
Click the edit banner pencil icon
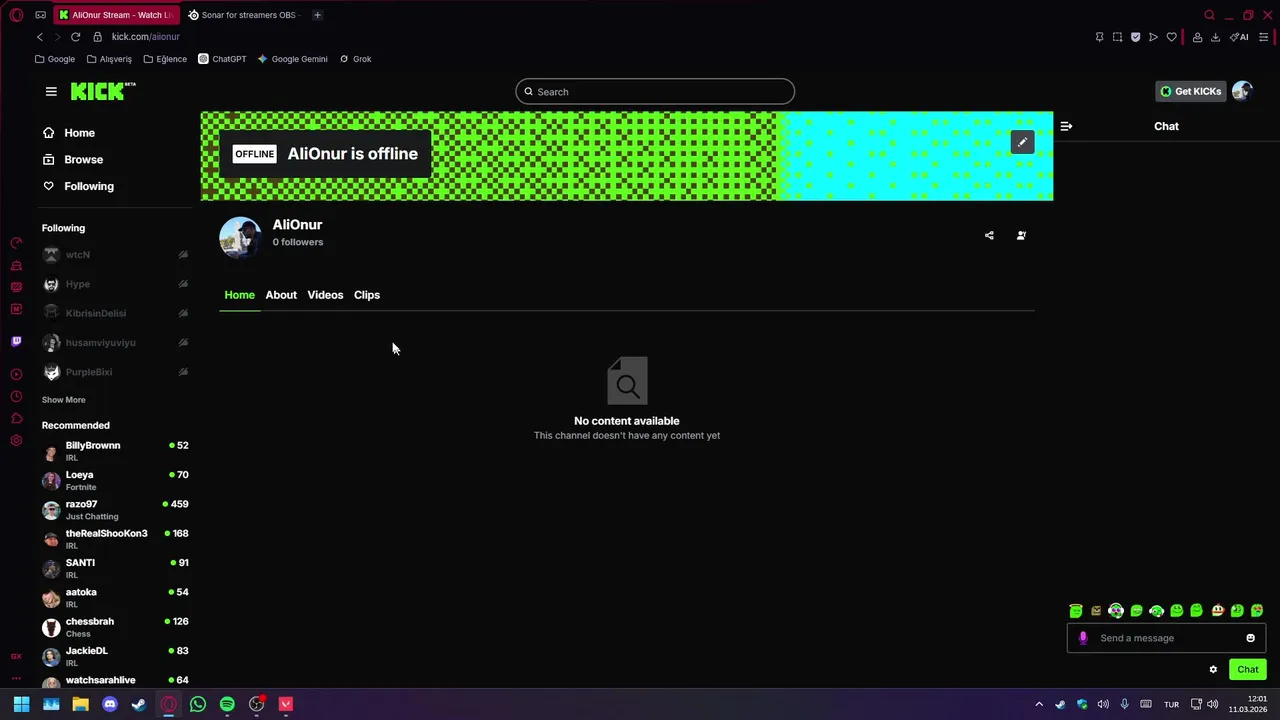point(1022,142)
